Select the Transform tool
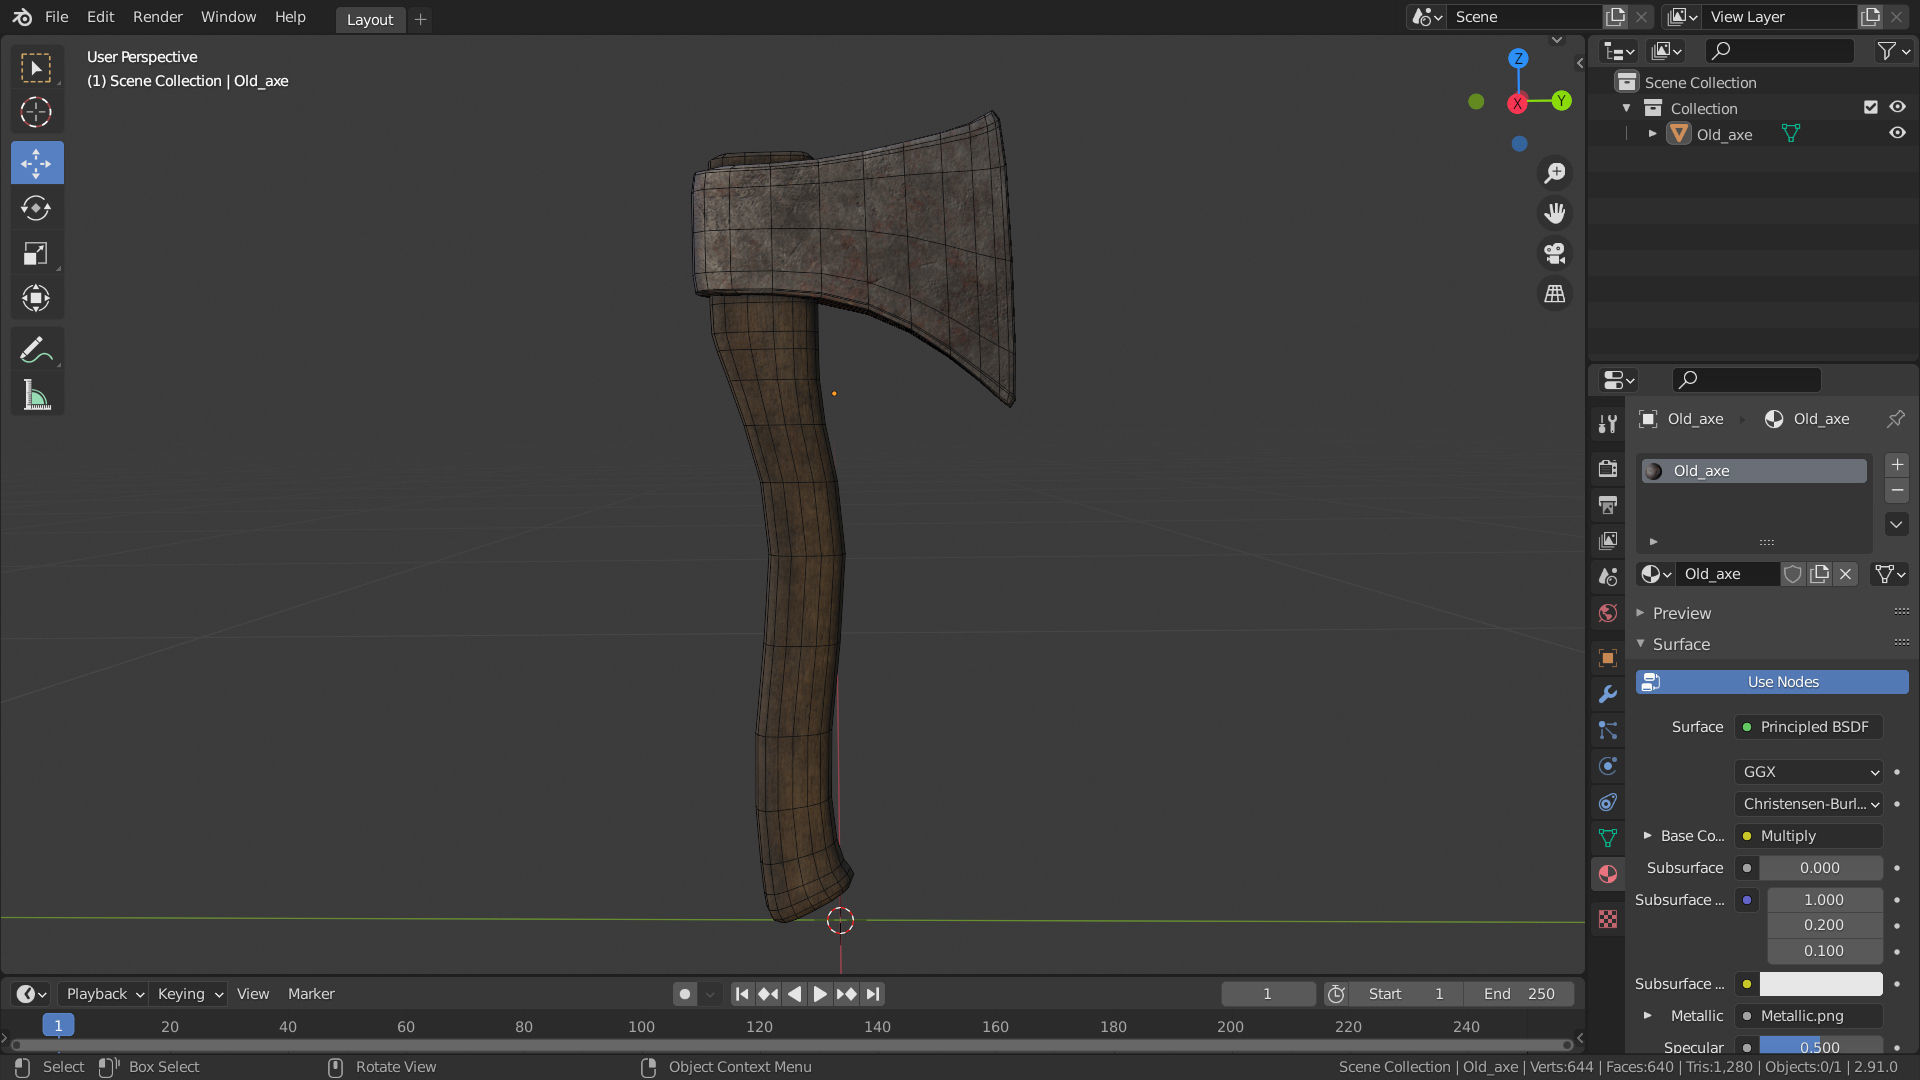1920x1080 pixels. [x=37, y=298]
